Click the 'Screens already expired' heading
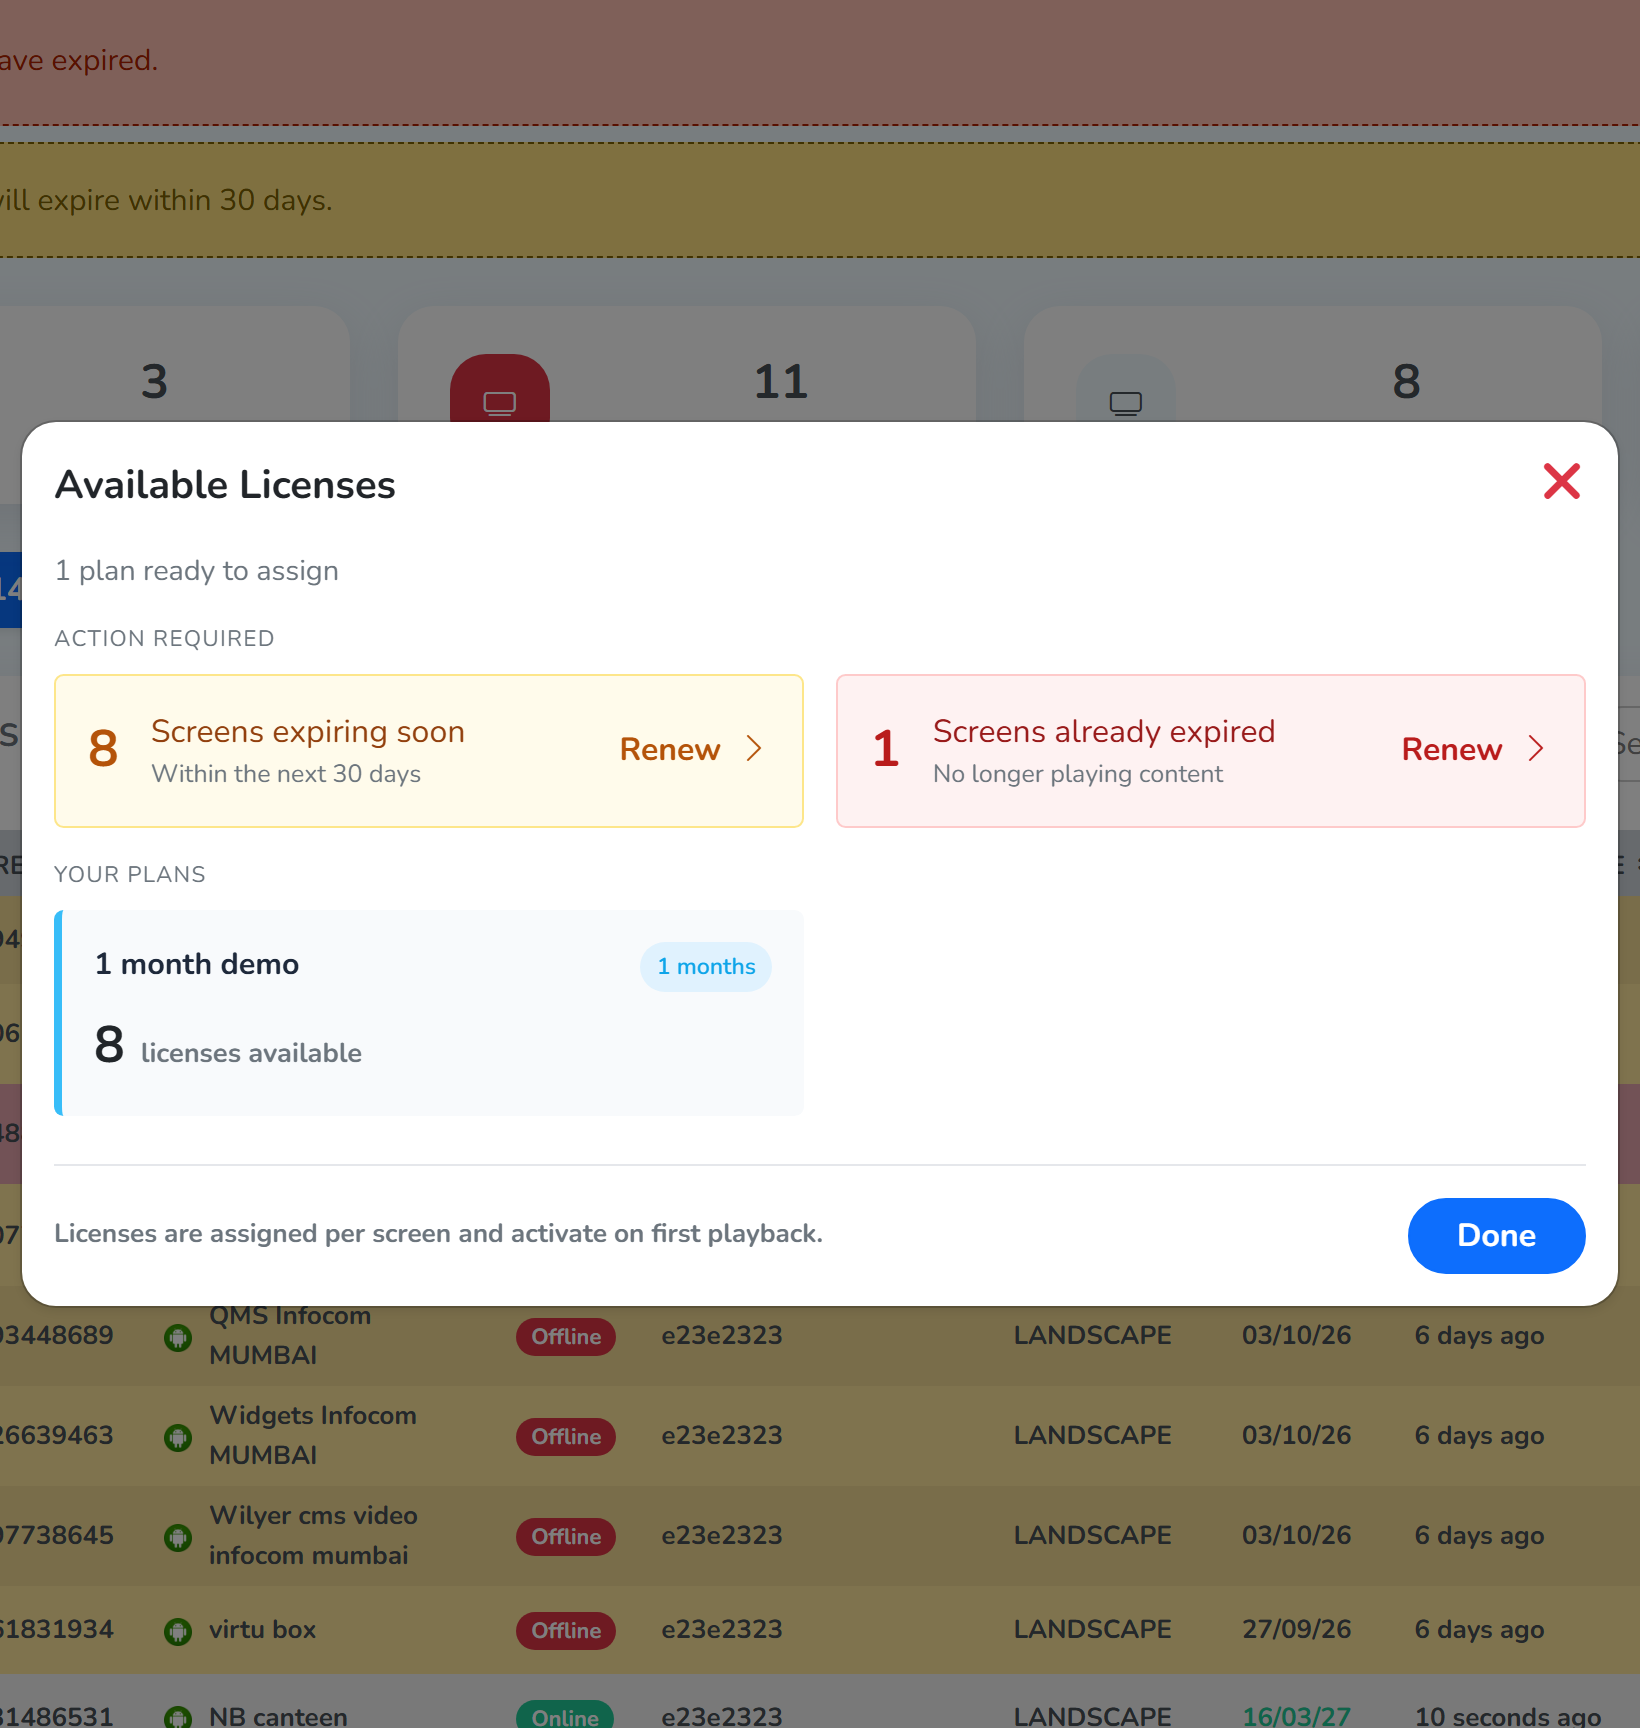This screenshot has height=1728, width=1640. coord(1104,731)
